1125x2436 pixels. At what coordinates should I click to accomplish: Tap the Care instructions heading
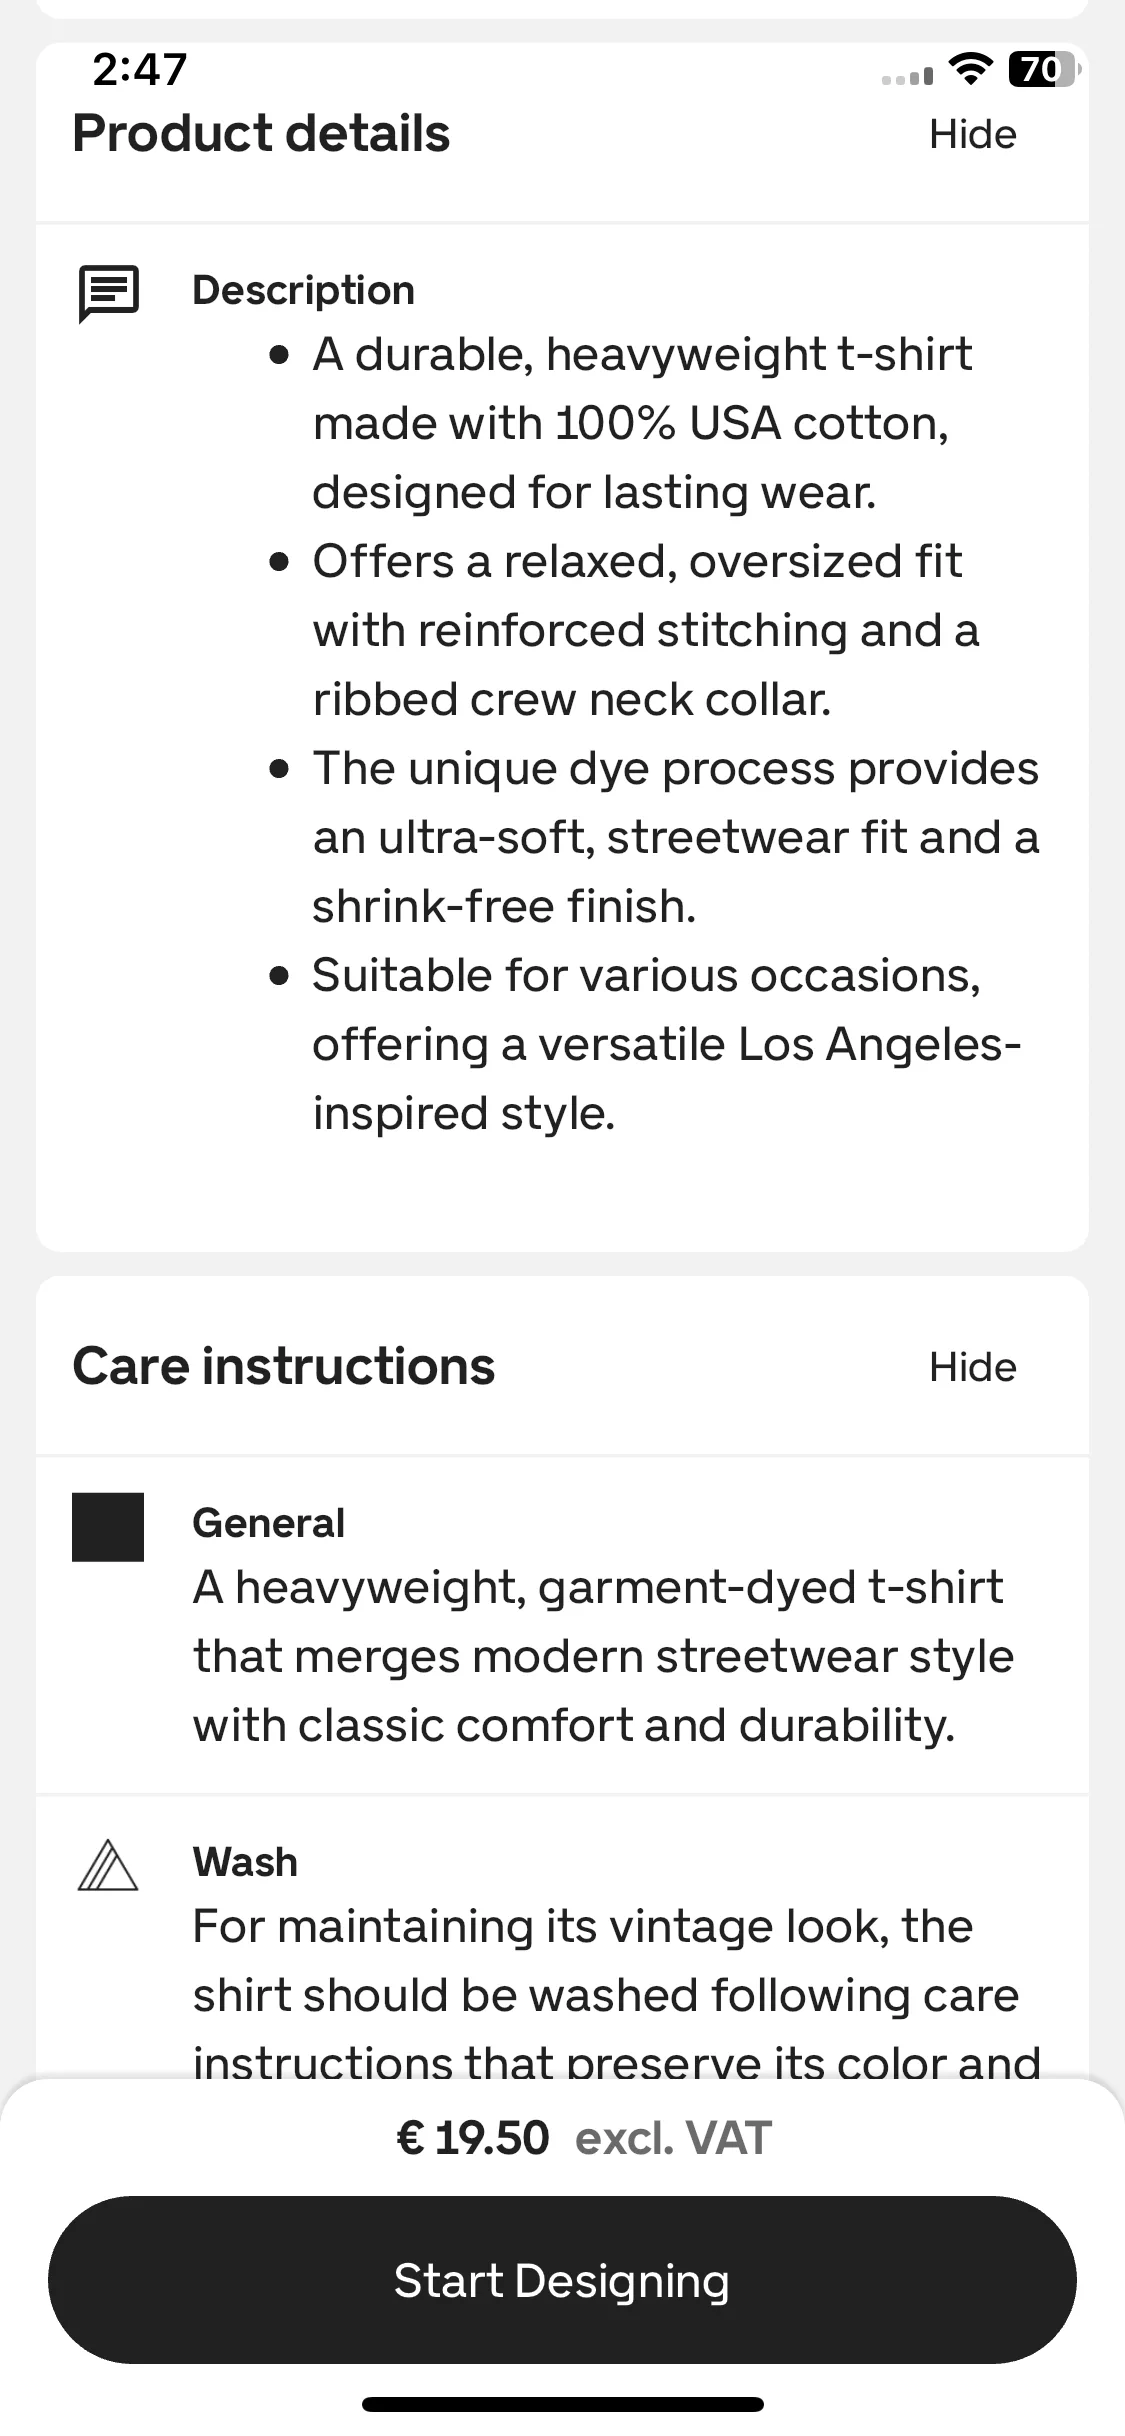(x=284, y=1367)
